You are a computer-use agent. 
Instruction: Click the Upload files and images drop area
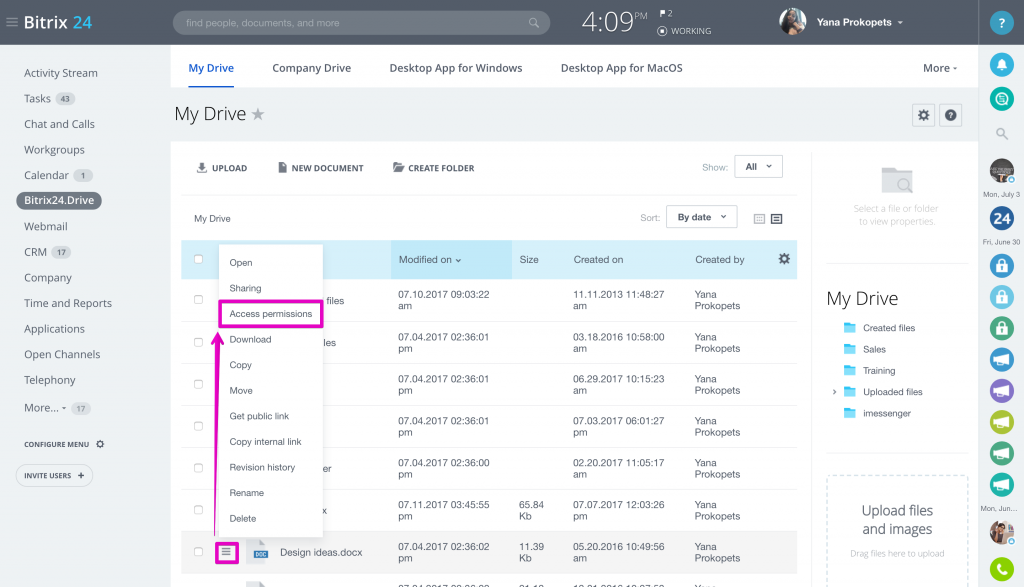[897, 530]
